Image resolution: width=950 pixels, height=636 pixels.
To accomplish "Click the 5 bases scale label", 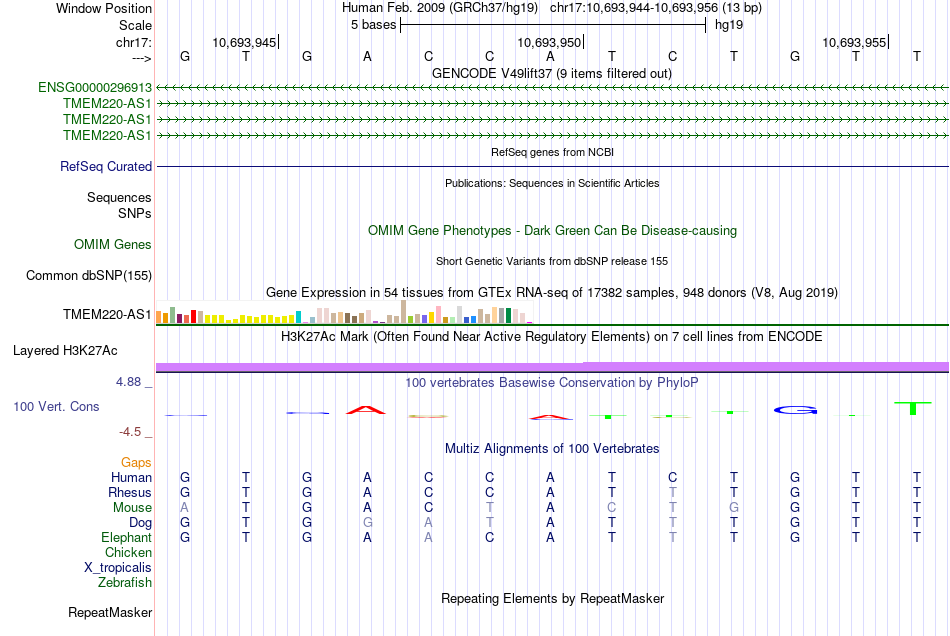I will point(373,25).
